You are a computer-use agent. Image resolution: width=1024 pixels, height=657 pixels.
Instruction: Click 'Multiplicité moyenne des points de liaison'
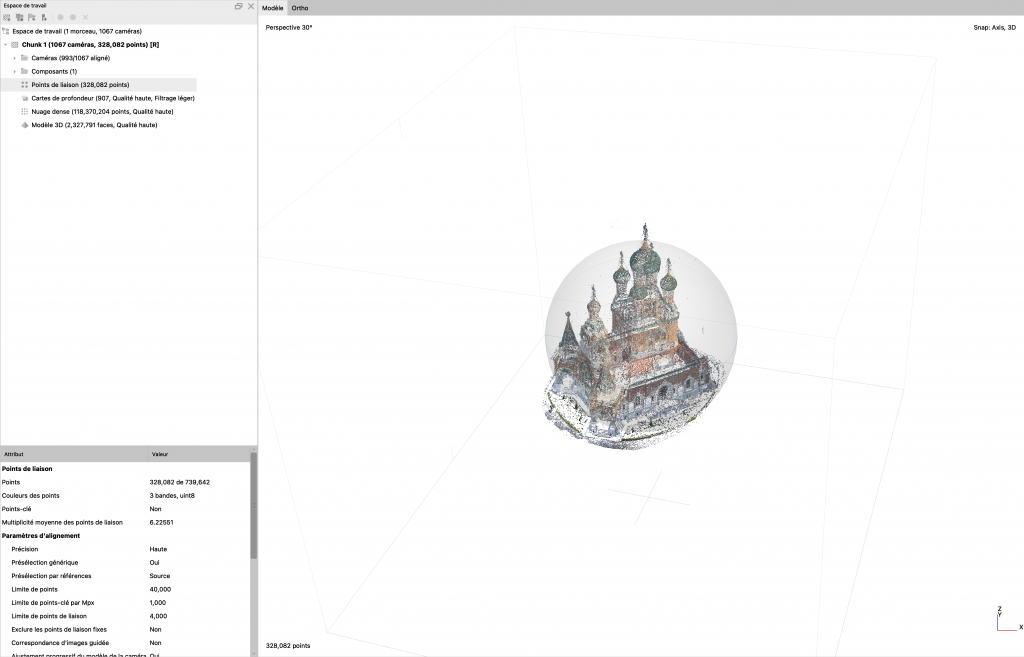(62, 522)
